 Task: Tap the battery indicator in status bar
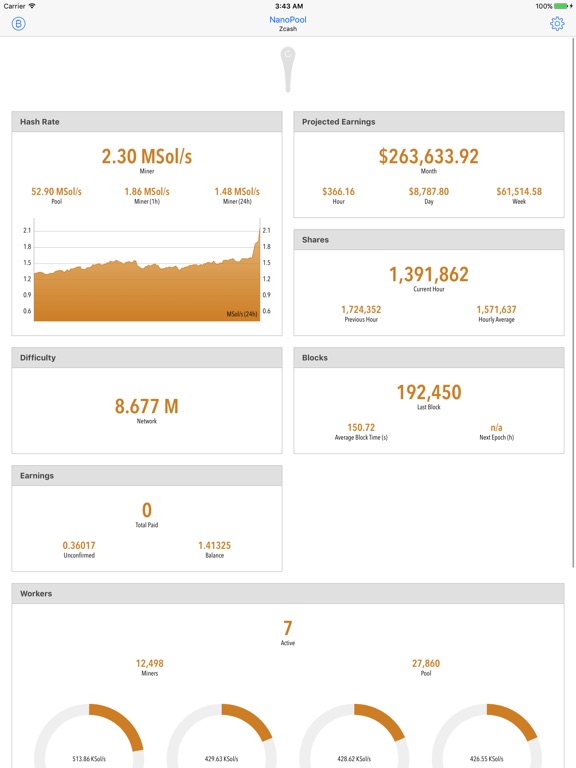(563, 6)
